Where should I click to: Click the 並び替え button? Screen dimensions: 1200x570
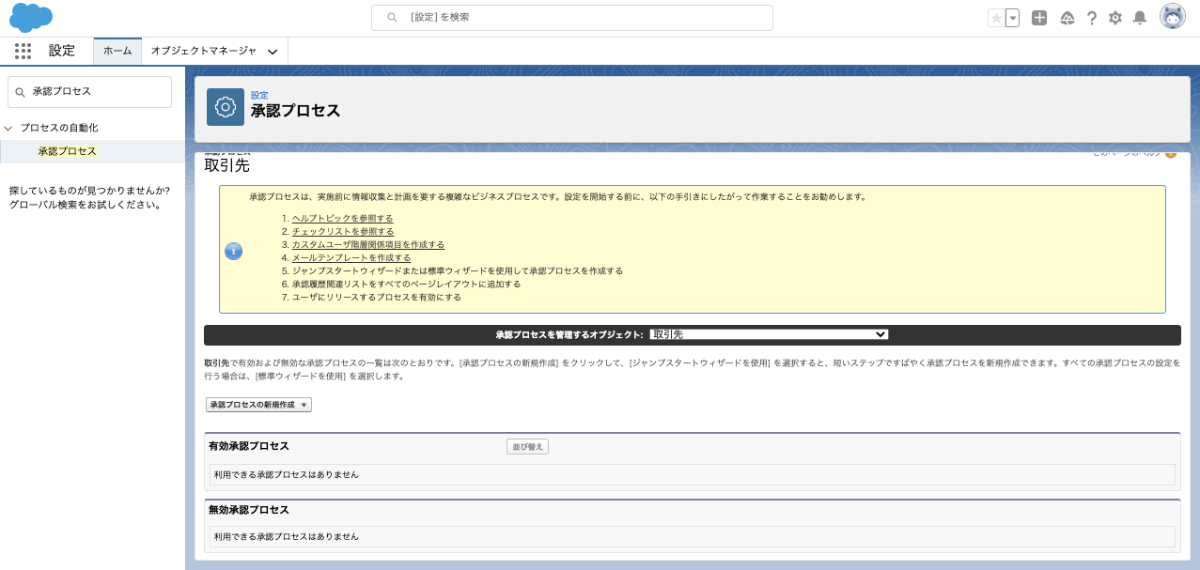[x=527, y=447]
